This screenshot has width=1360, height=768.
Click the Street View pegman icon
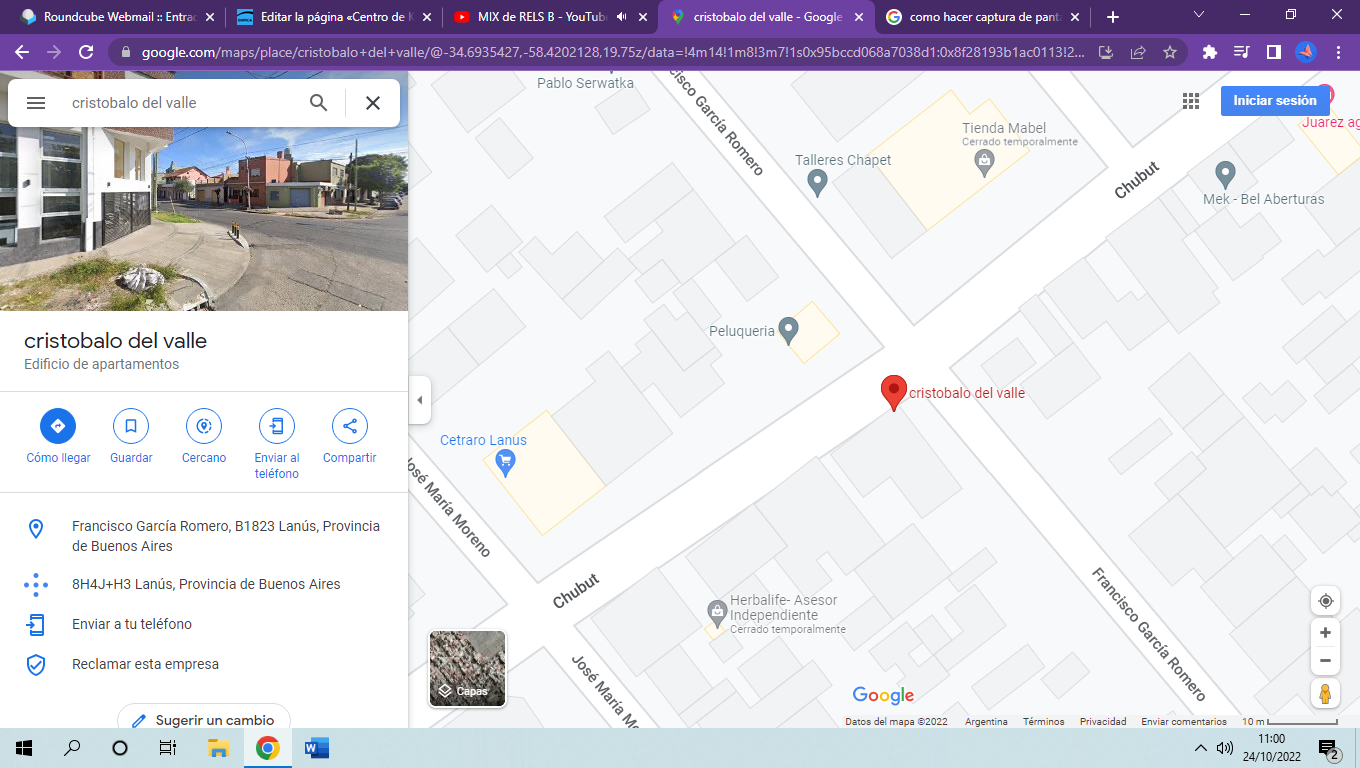click(x=1325, y=694)
